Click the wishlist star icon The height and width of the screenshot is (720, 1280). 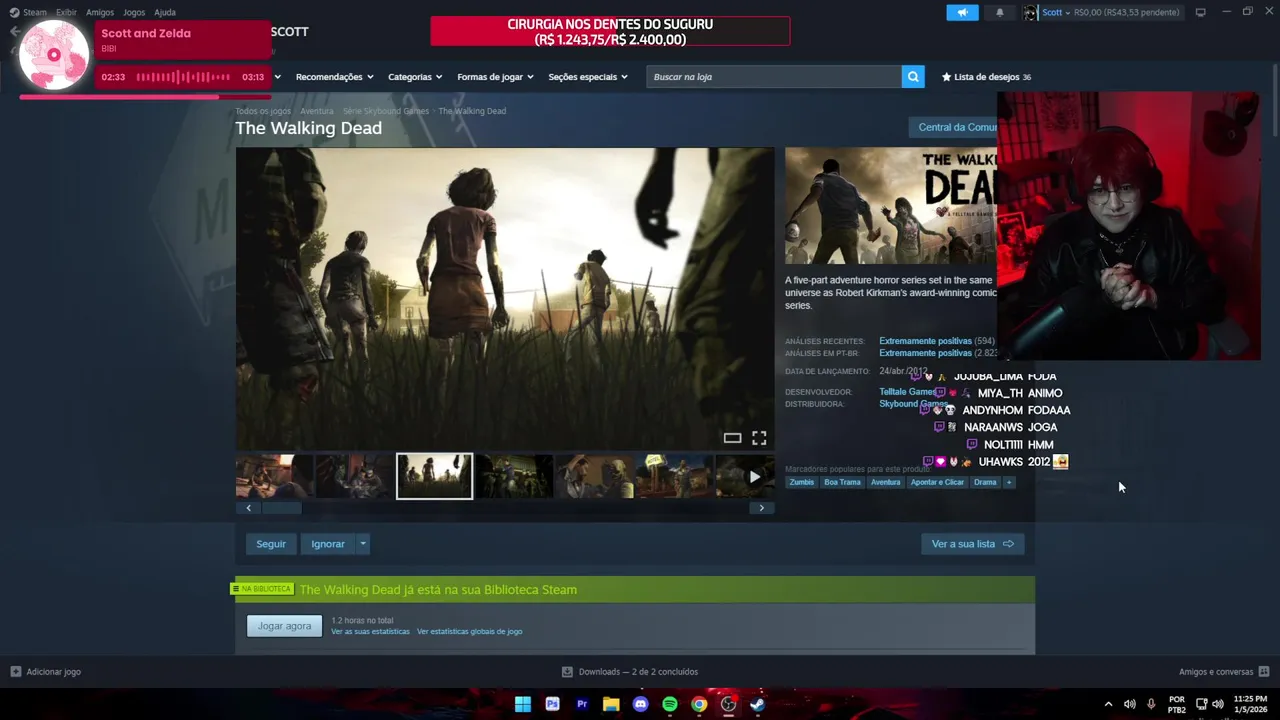point(946,77)
